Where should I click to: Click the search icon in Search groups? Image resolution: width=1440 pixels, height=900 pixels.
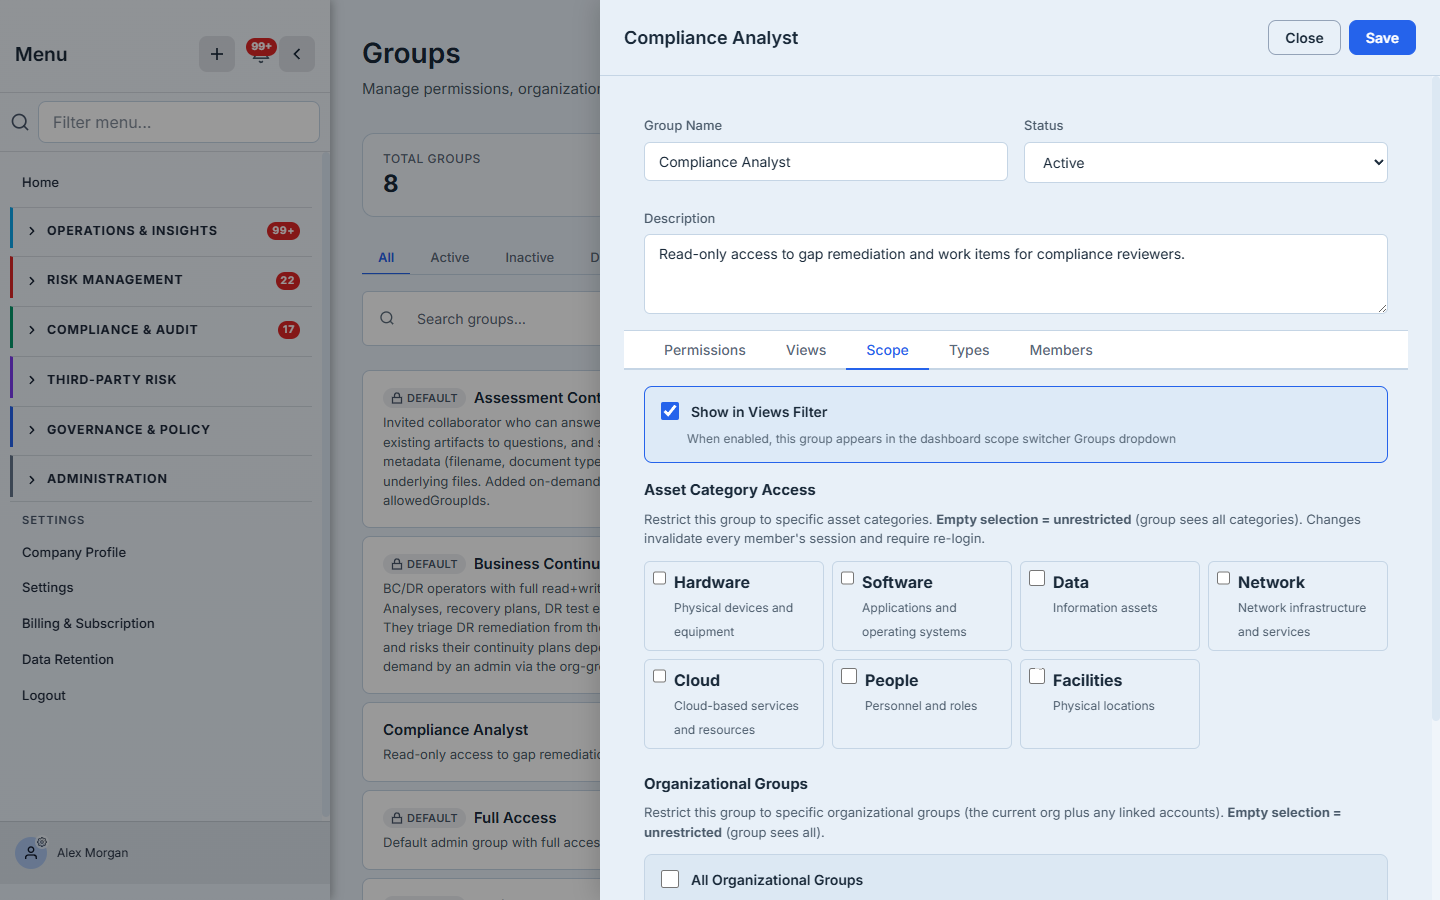point(387,319)
